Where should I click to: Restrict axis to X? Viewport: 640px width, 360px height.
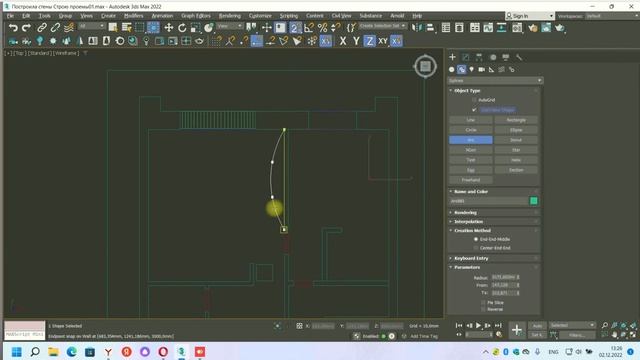(x=343, y=41)
